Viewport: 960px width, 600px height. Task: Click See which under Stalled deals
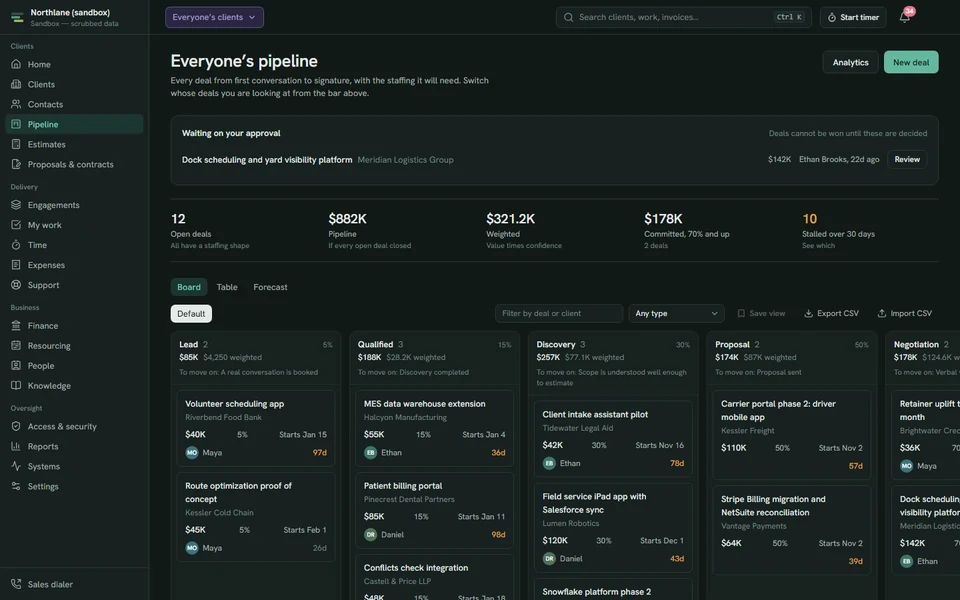click(818, 246)
